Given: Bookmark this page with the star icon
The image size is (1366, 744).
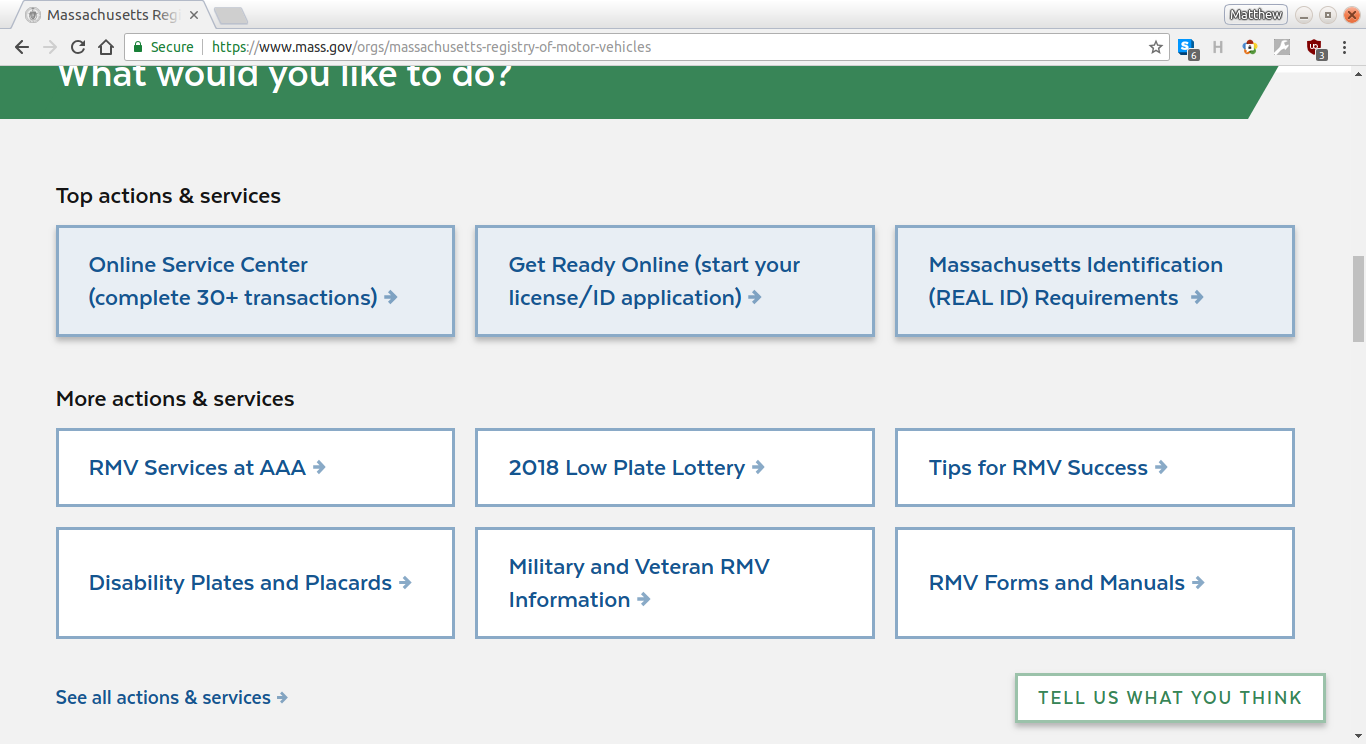Looking at the screenshot, I should (x=1156, y=47).
